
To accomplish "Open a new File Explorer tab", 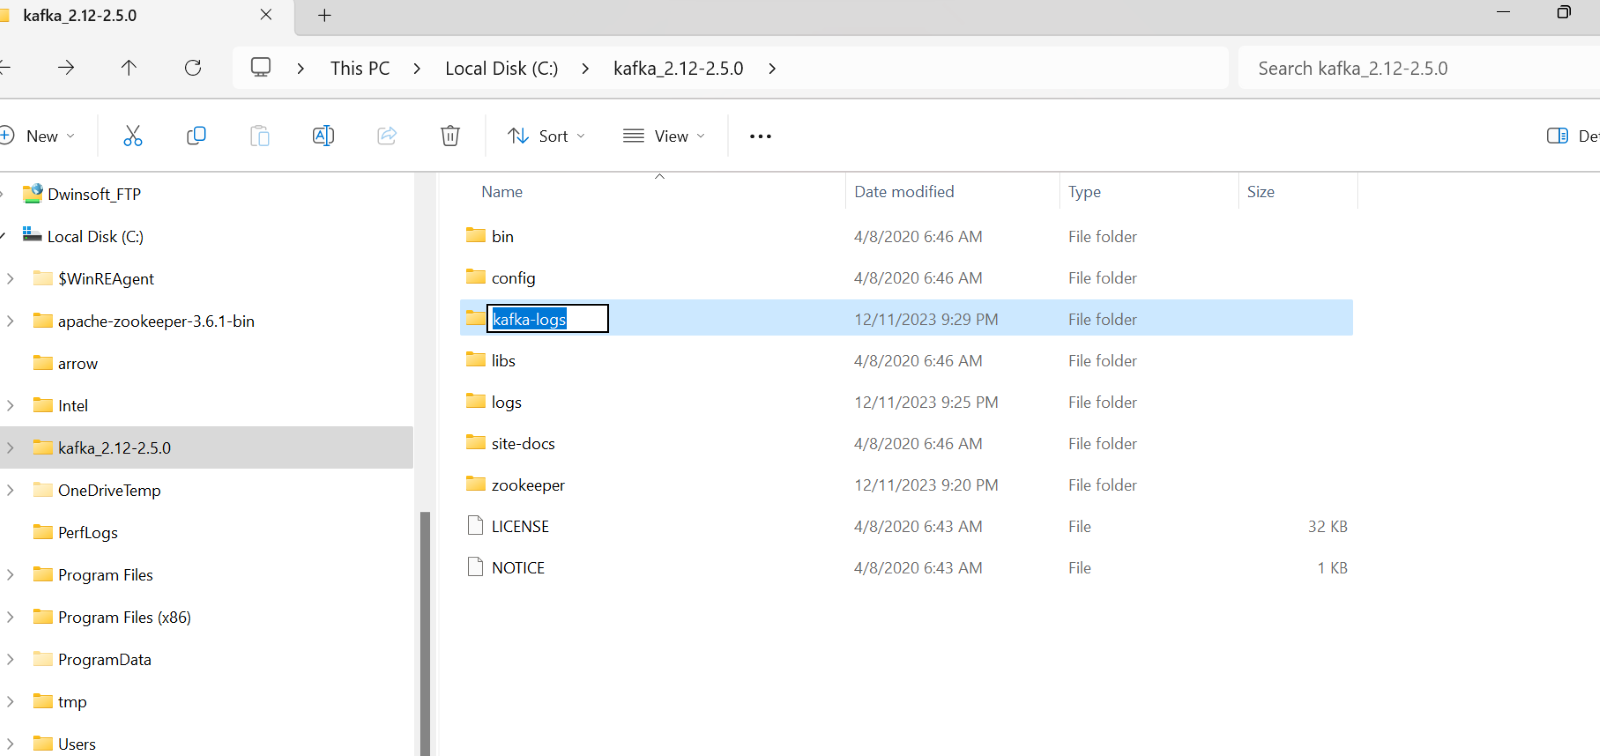I will click(x=324, y=15).
